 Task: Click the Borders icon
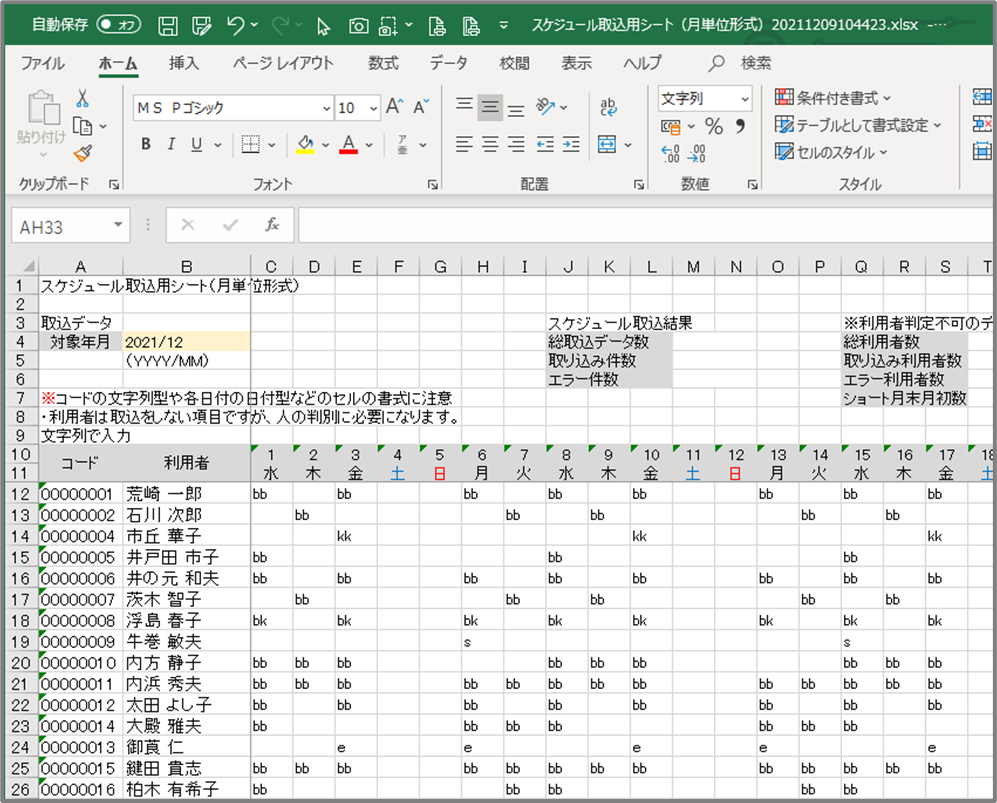(251, 144)
